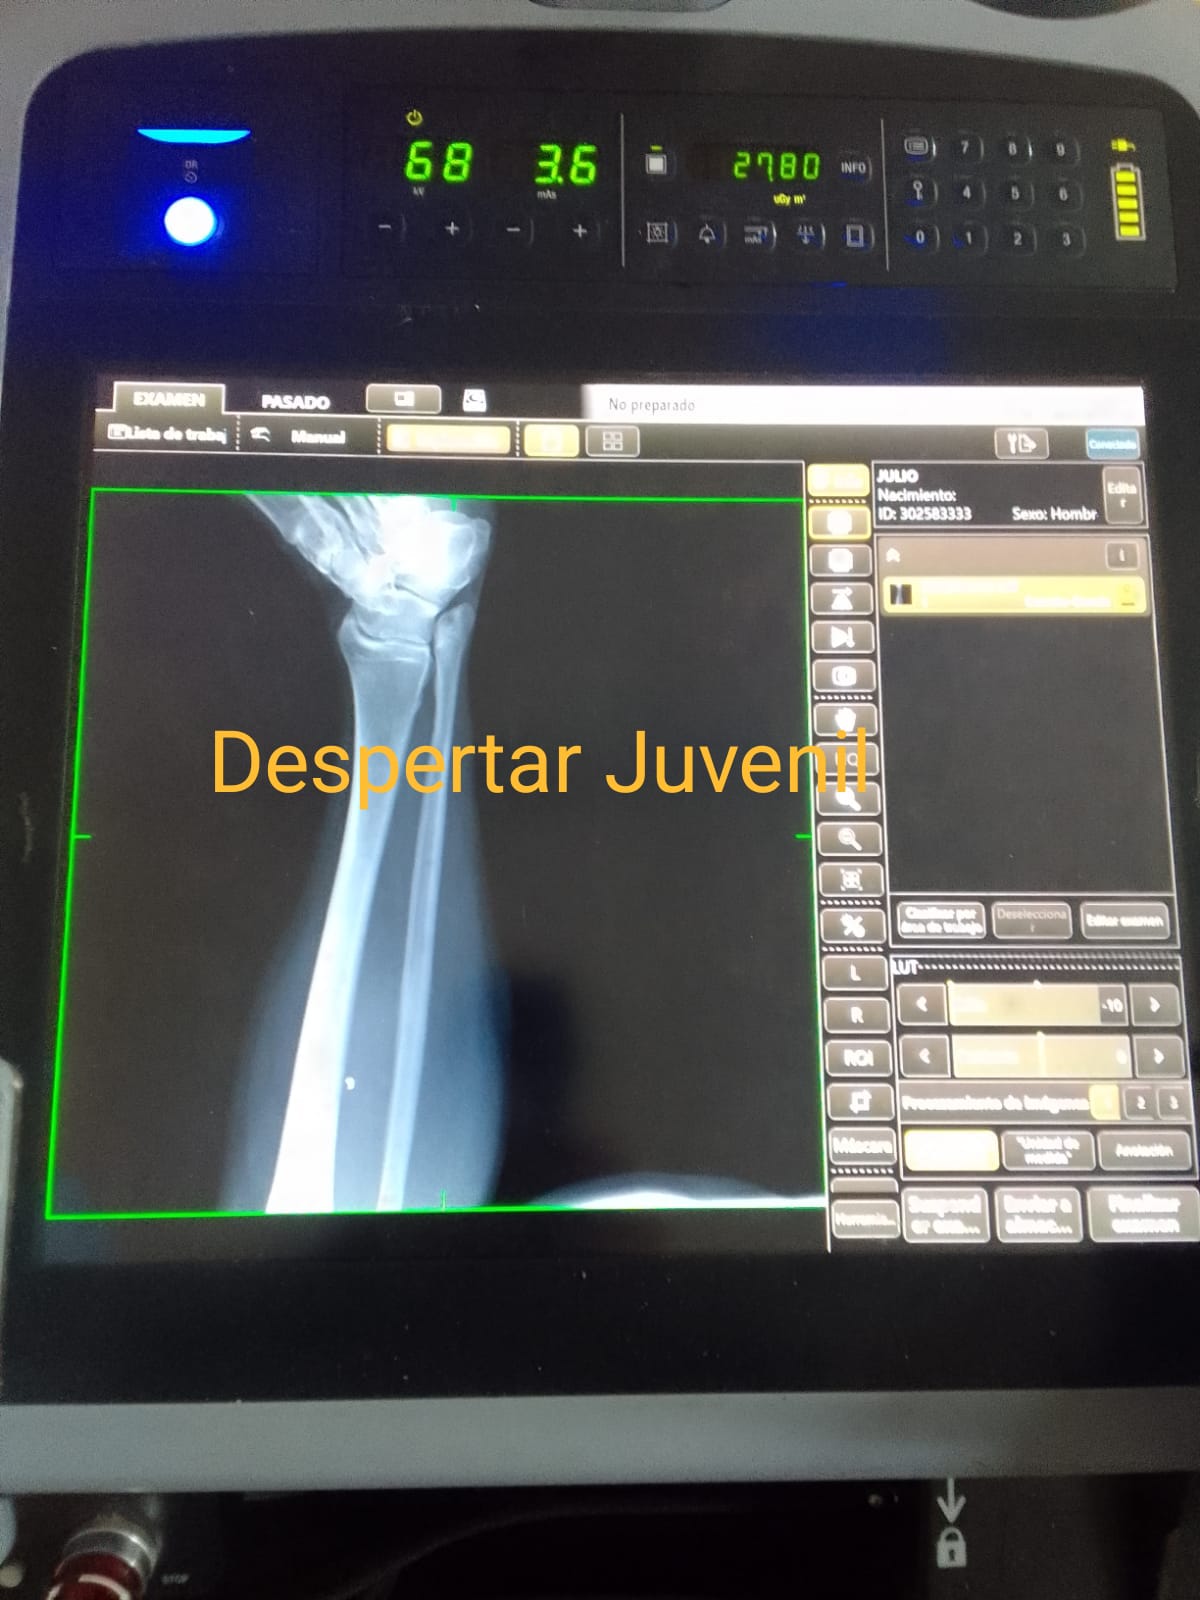Select the highlighted exam thumbnail entry
The height and width of the screenshot is (1600, 1200).
coord(1014,595)
